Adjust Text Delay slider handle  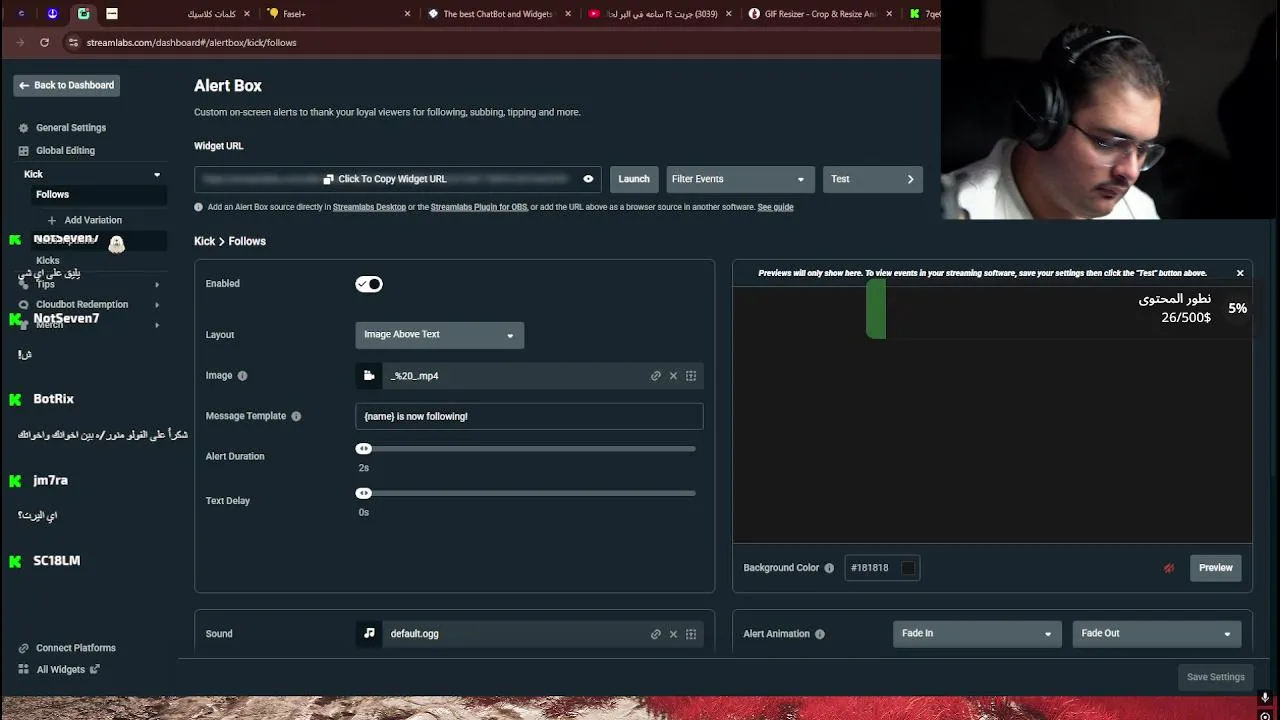364,493
